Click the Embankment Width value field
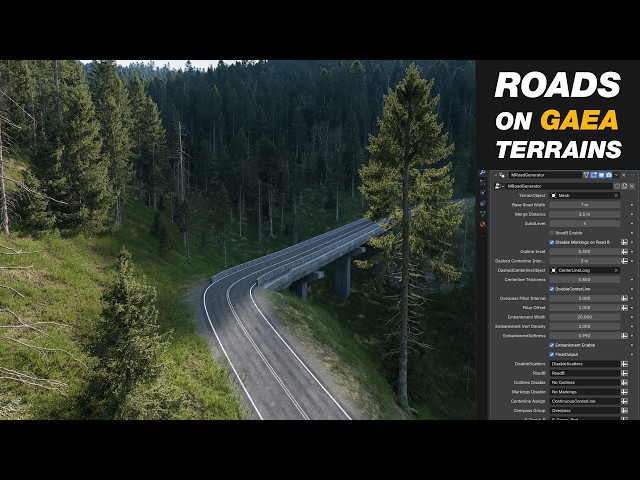The width and height of the screenshot is (640, 480). pyautogui.click(x=584, y=317)
